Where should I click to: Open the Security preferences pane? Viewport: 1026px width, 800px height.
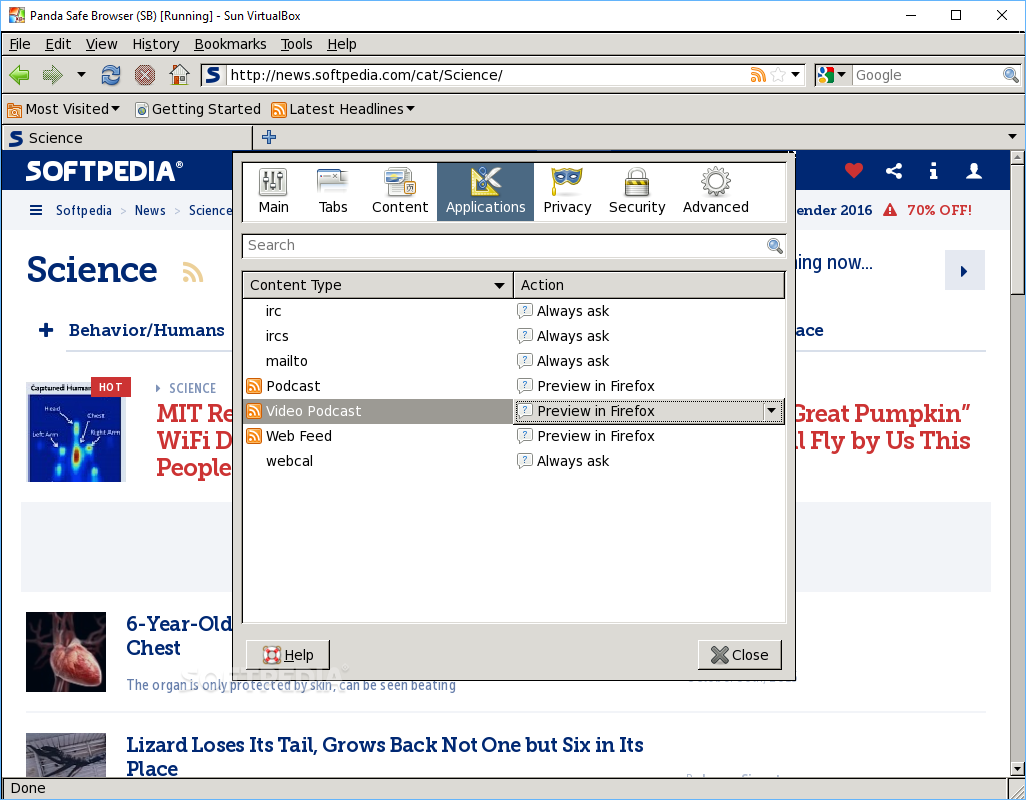637,191
